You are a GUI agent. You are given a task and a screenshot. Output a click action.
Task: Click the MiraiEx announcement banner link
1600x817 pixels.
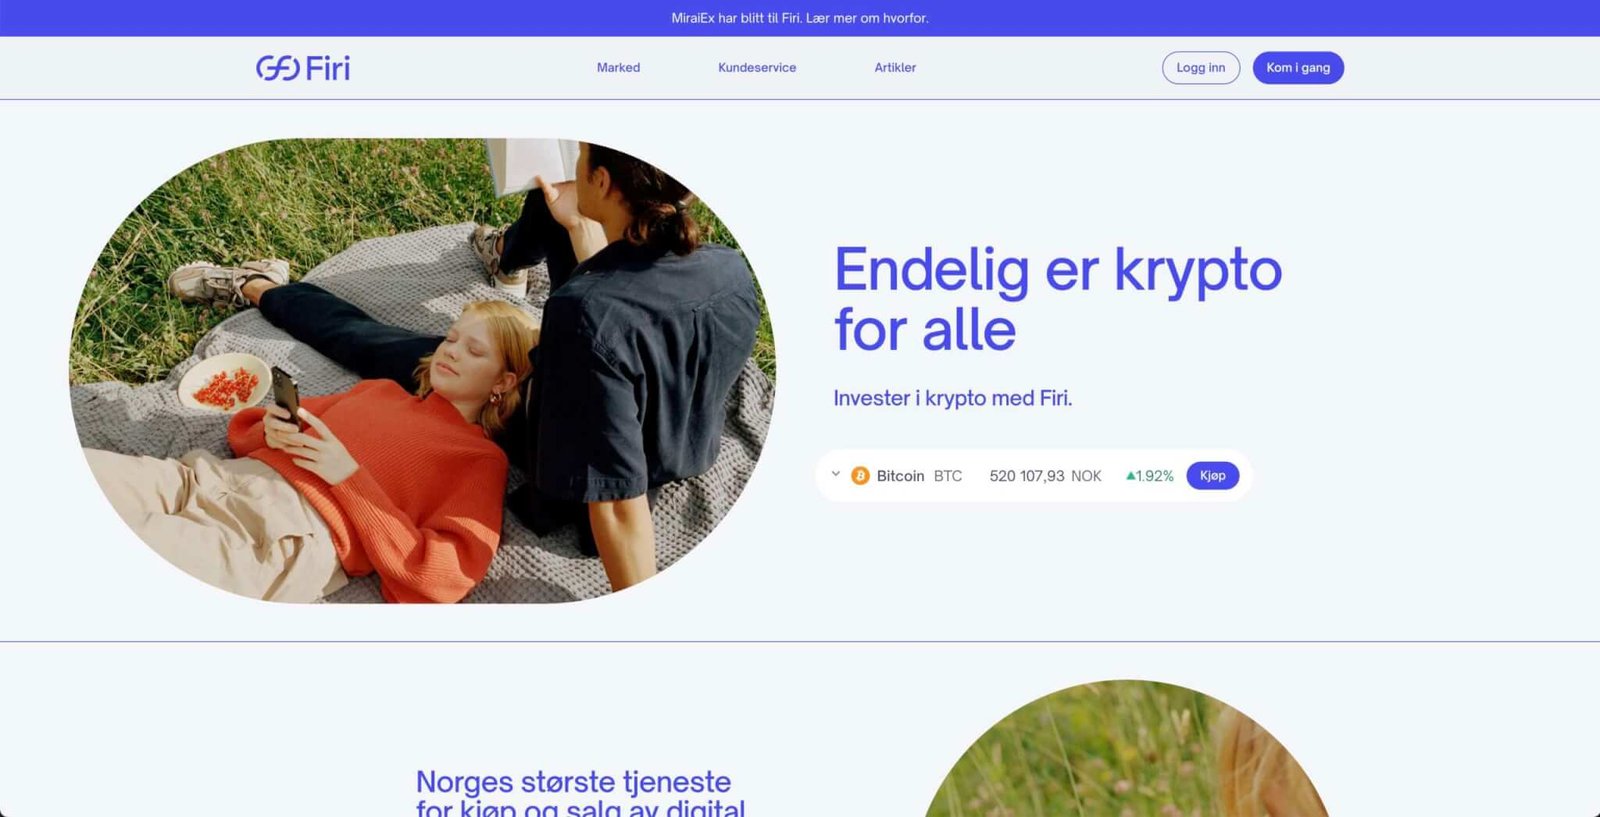coord(800,18)
